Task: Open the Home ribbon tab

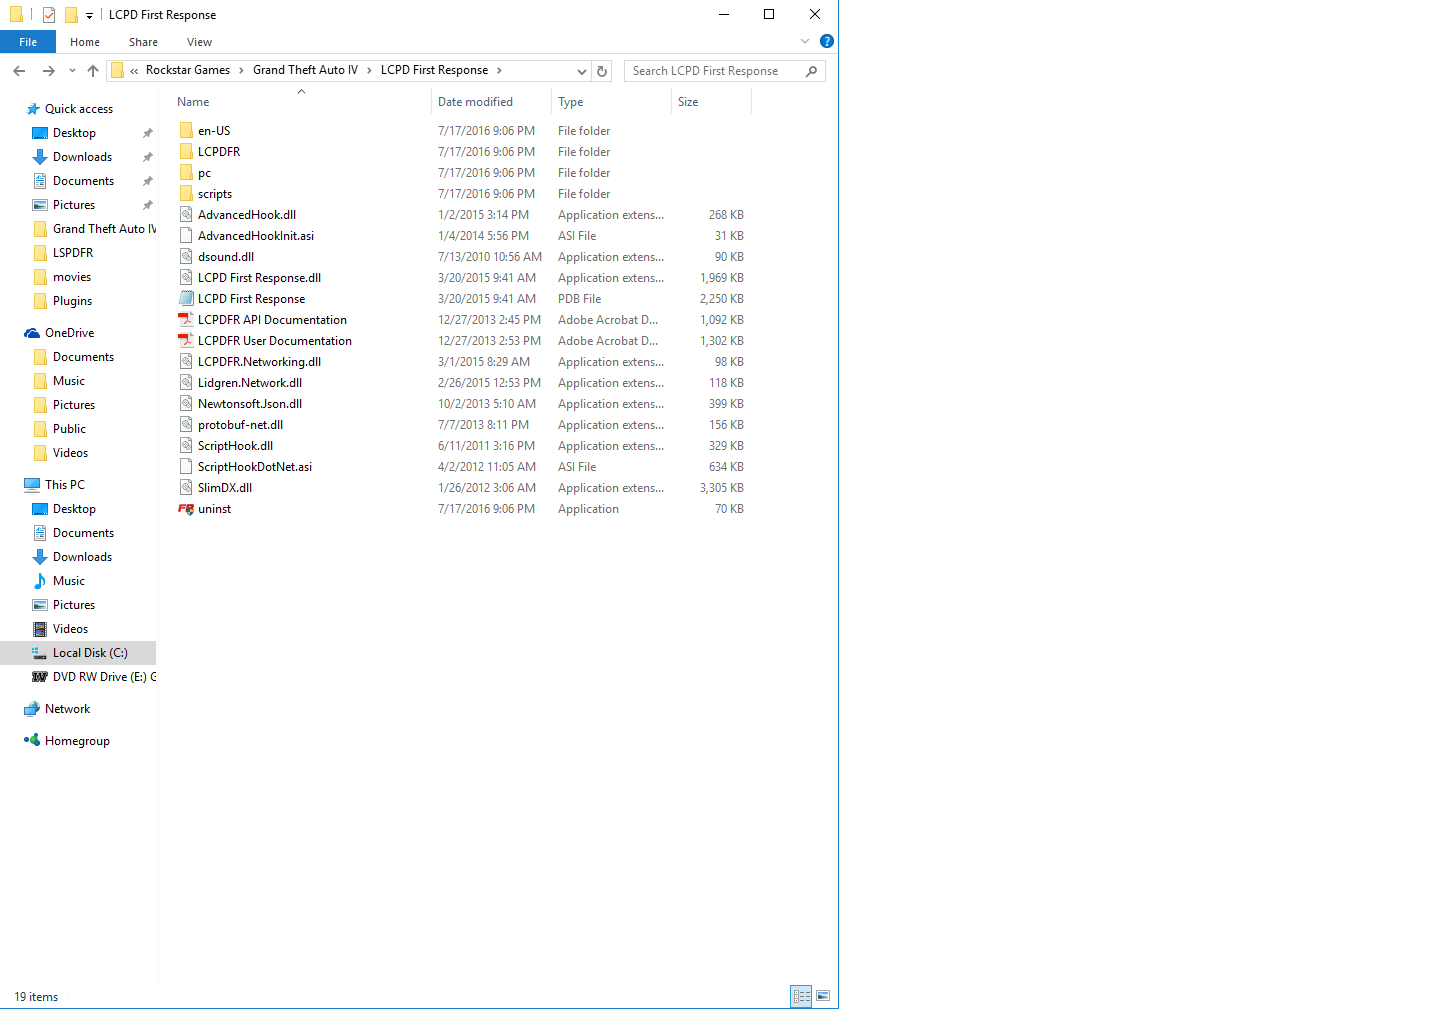Action: click(85, 42)
